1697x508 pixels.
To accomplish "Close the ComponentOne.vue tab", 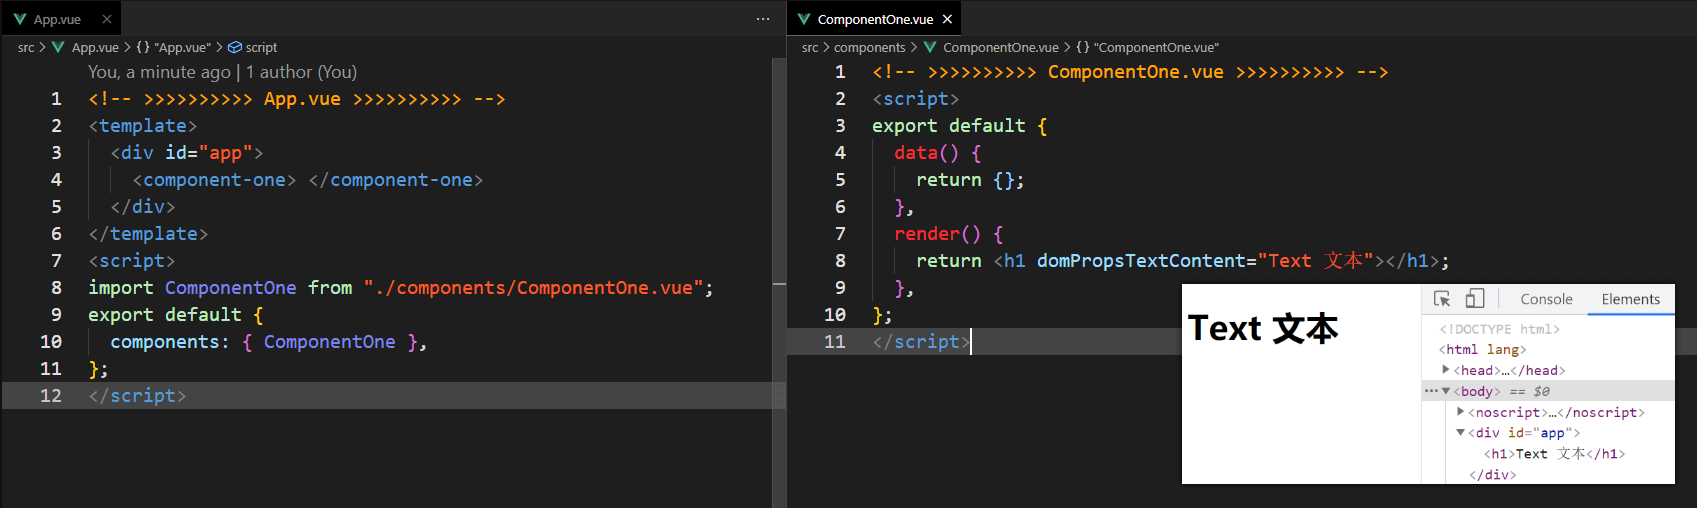I will (947, 19).
